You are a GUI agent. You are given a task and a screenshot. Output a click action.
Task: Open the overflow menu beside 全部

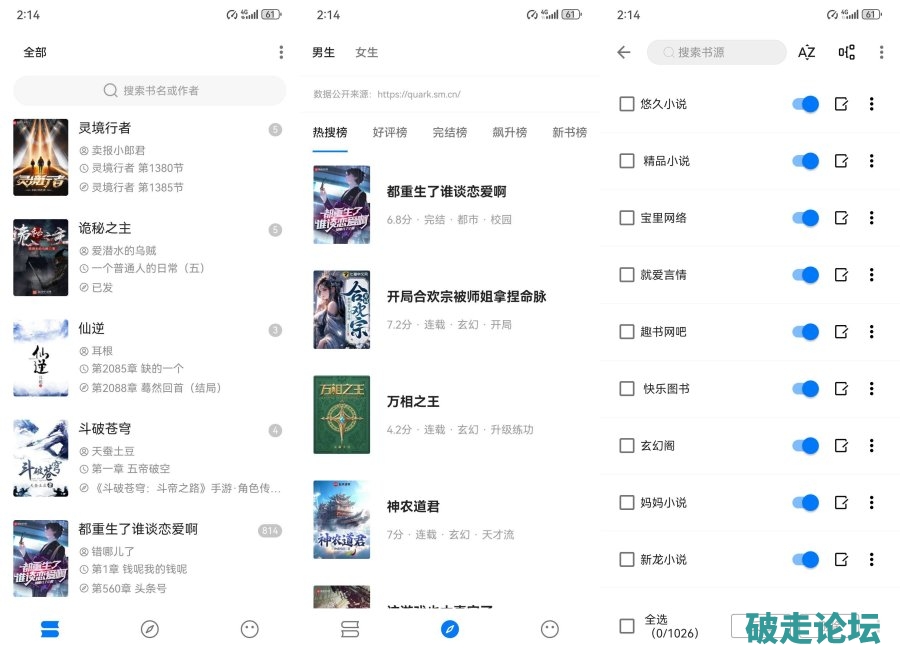pyautogui.click(x=281, y=52)
